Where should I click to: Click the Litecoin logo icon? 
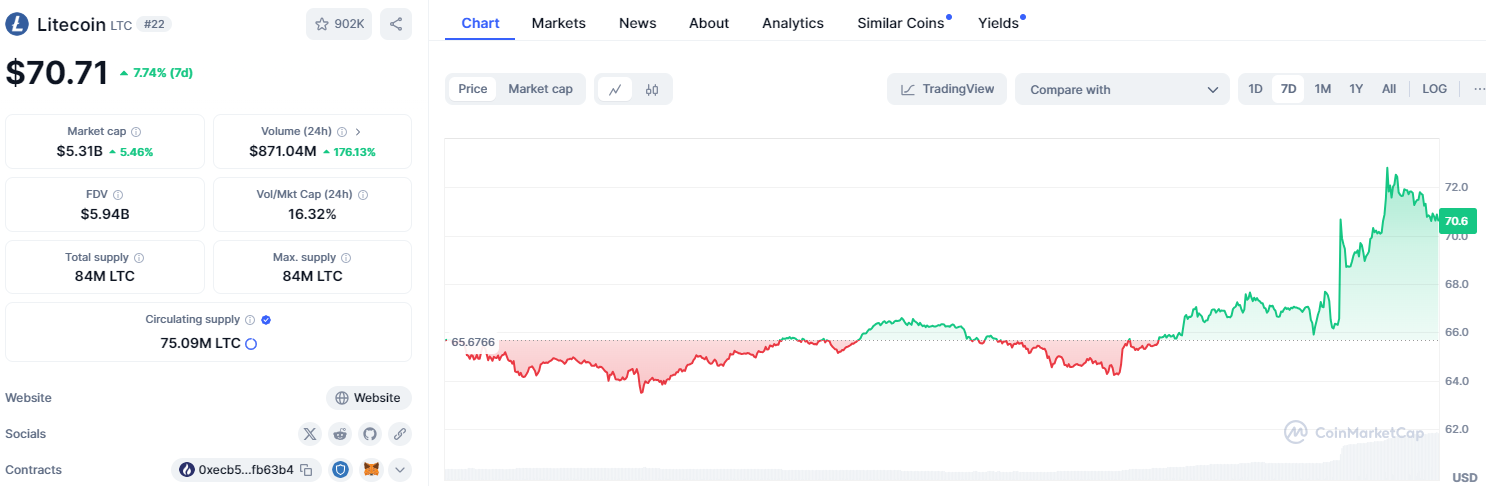click(17, 24)
